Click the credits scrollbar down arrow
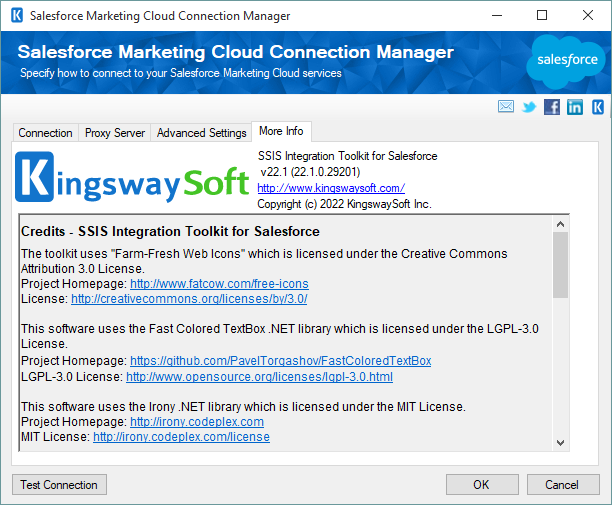Screen dimensions: 612x505 pos(560,443)
